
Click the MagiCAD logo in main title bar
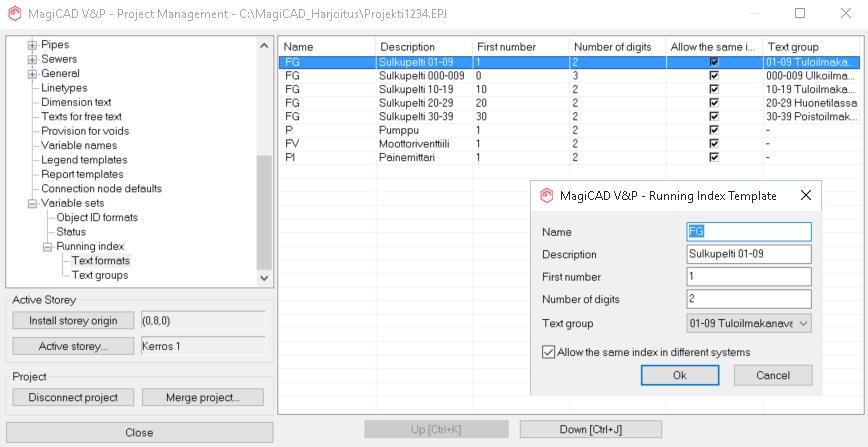pyautogui.click(x=15, y=13)
